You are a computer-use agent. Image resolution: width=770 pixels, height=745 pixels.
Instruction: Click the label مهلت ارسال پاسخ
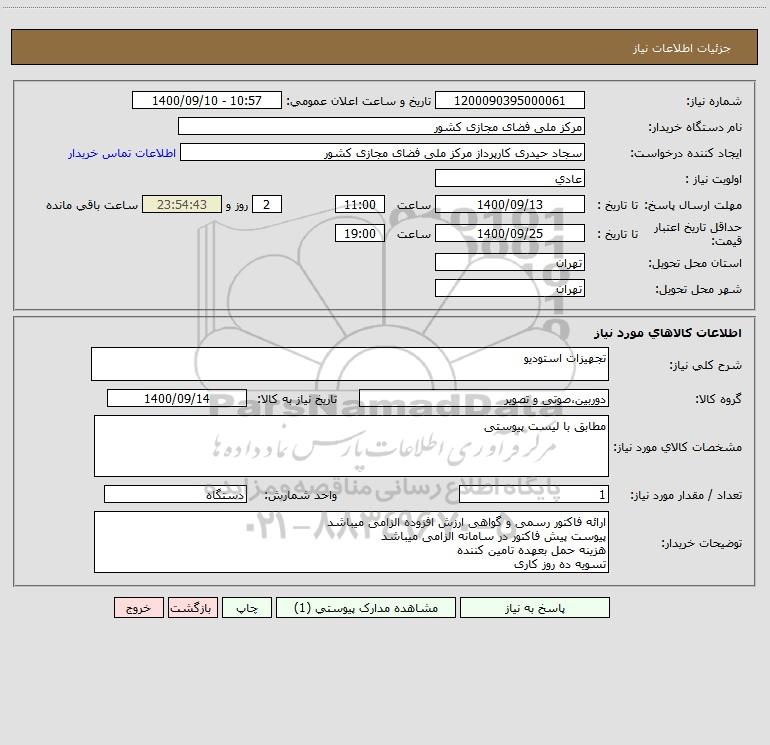pyautogui.click(x=693, y=205)
